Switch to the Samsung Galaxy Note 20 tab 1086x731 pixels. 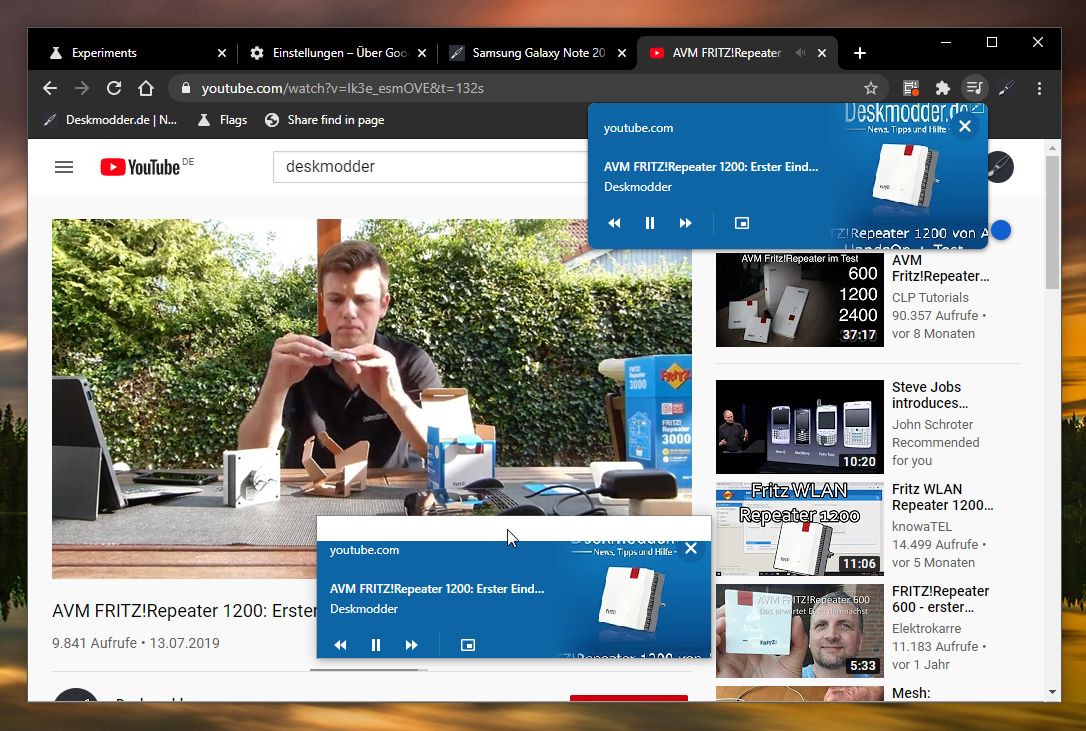[x=537, y=53]
